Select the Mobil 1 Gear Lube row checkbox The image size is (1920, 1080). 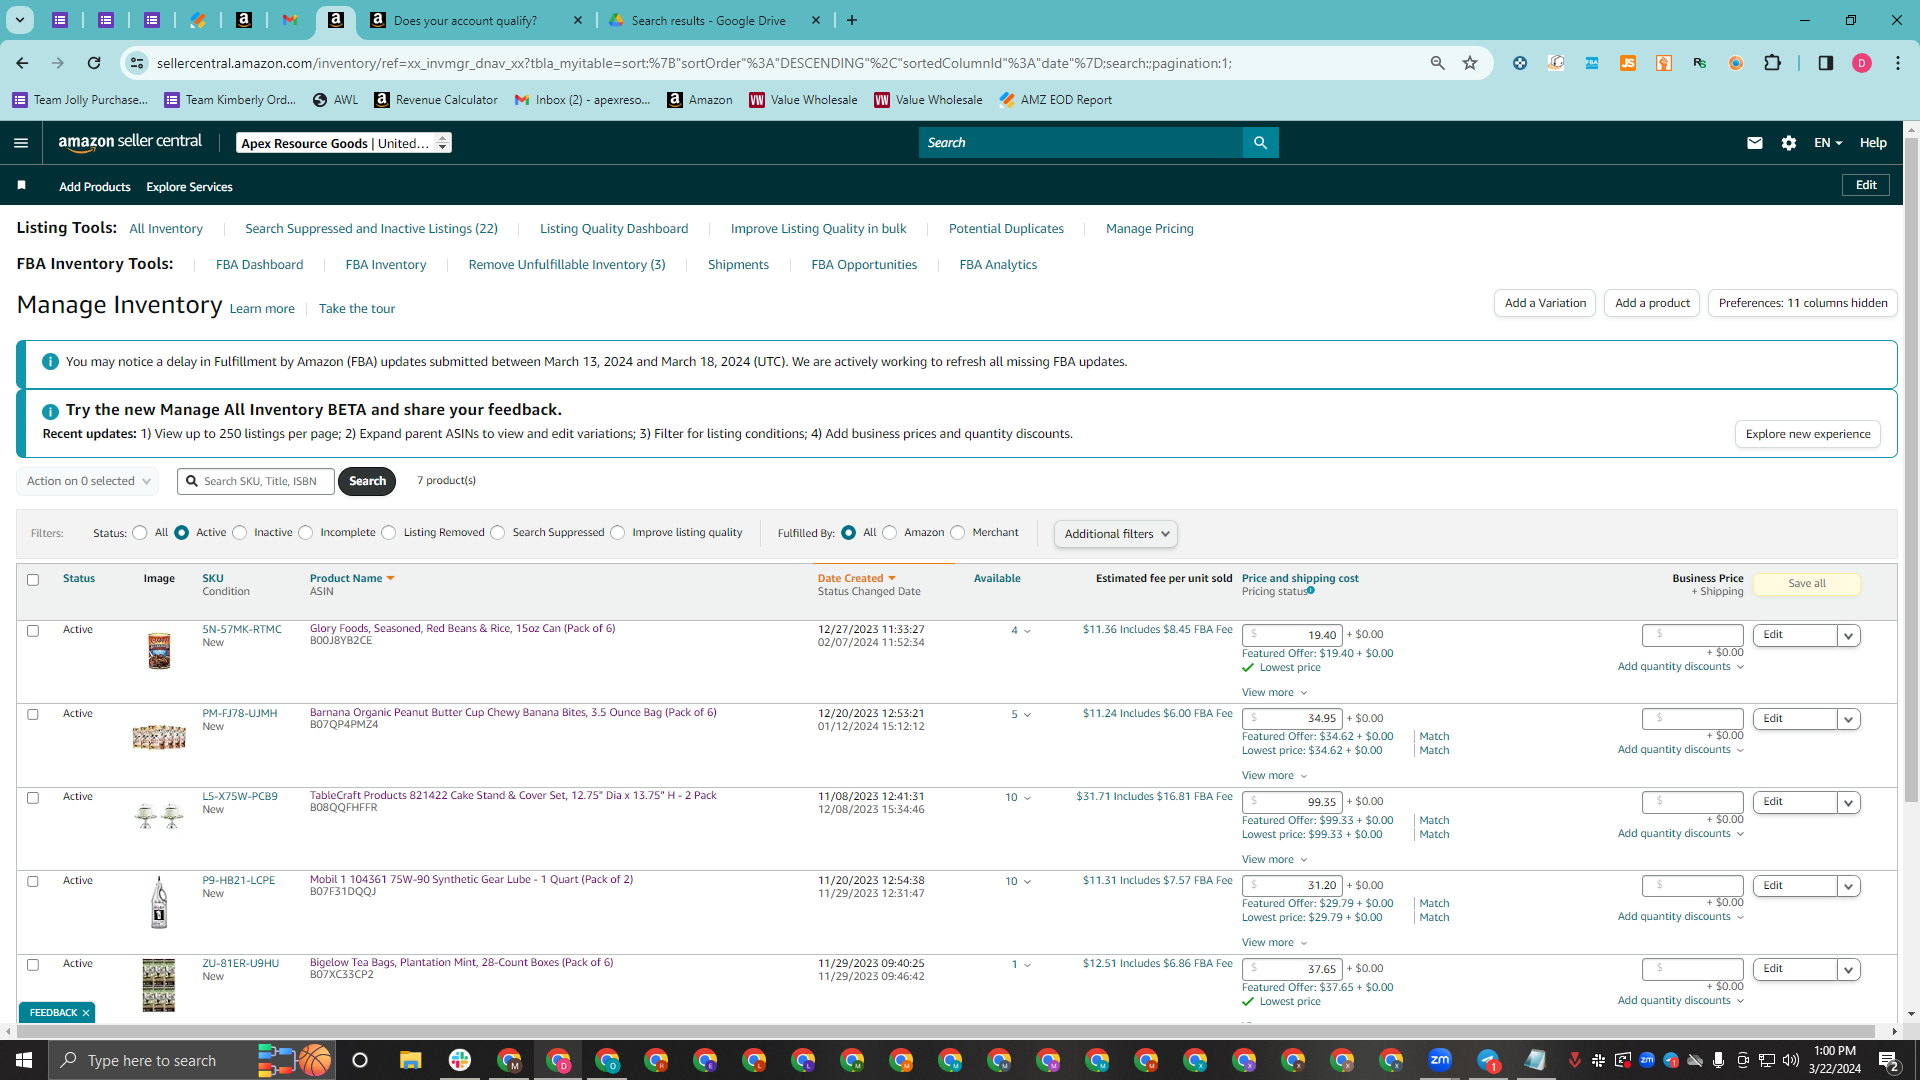click(x=33, y=882)
